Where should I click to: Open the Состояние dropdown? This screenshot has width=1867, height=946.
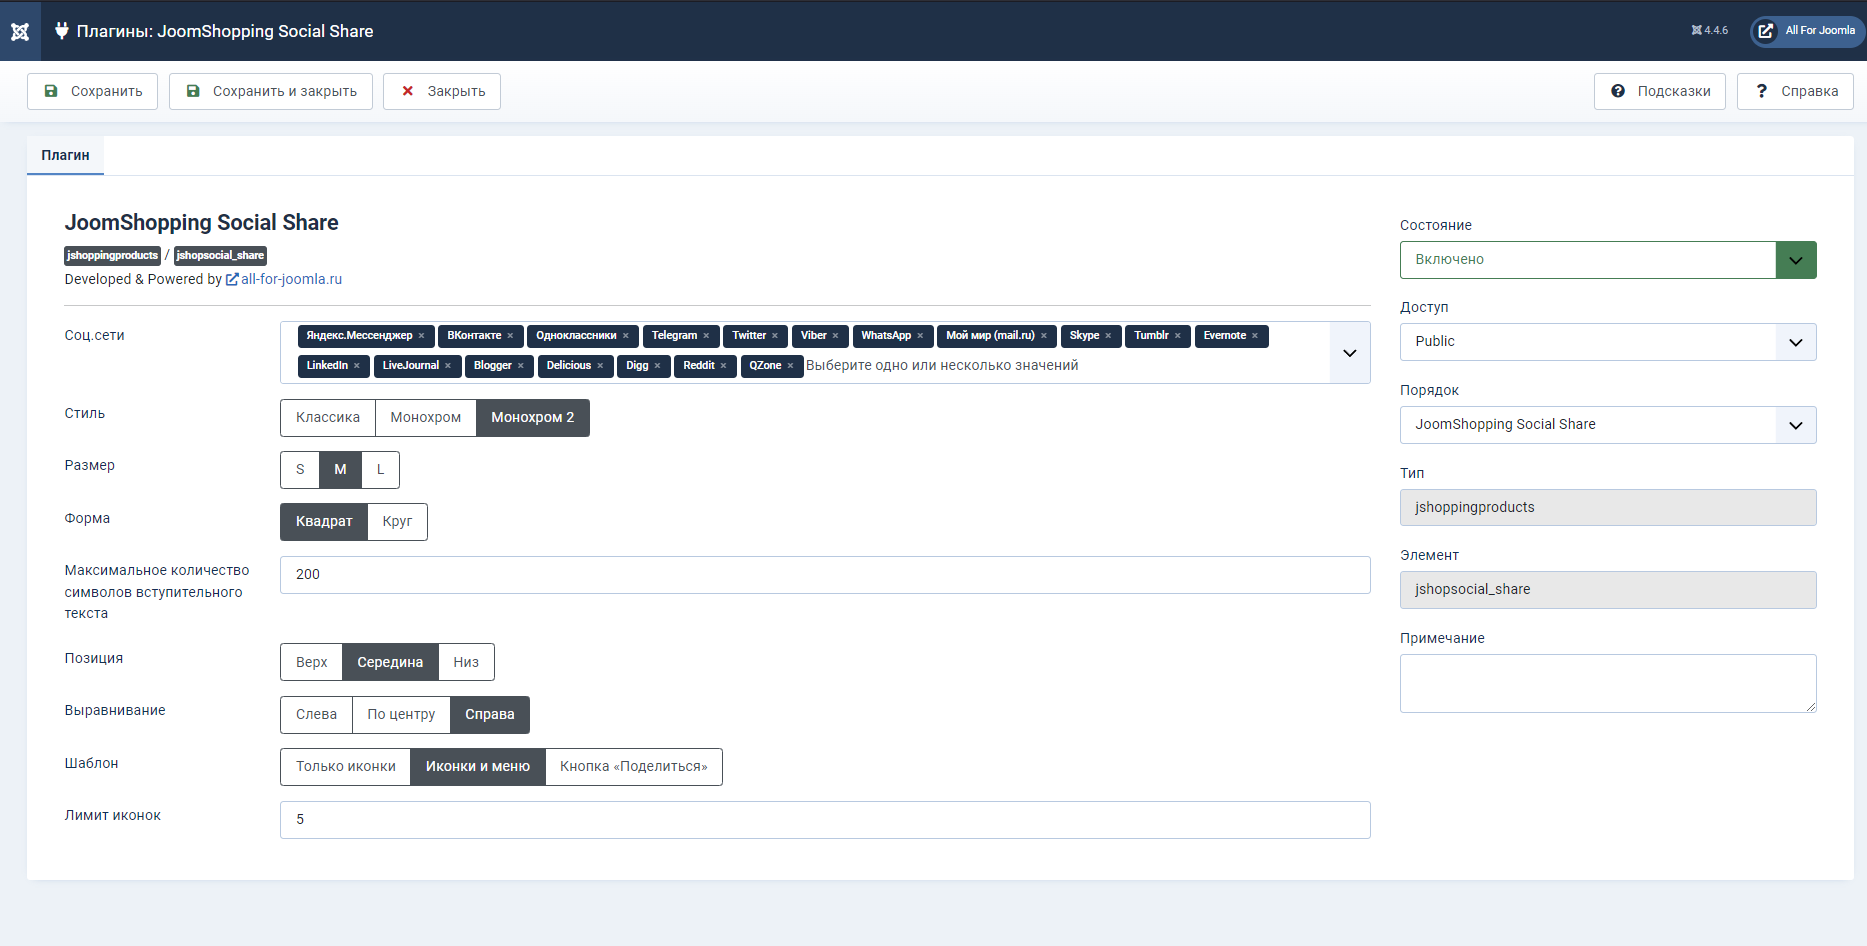click(1608, 260)
